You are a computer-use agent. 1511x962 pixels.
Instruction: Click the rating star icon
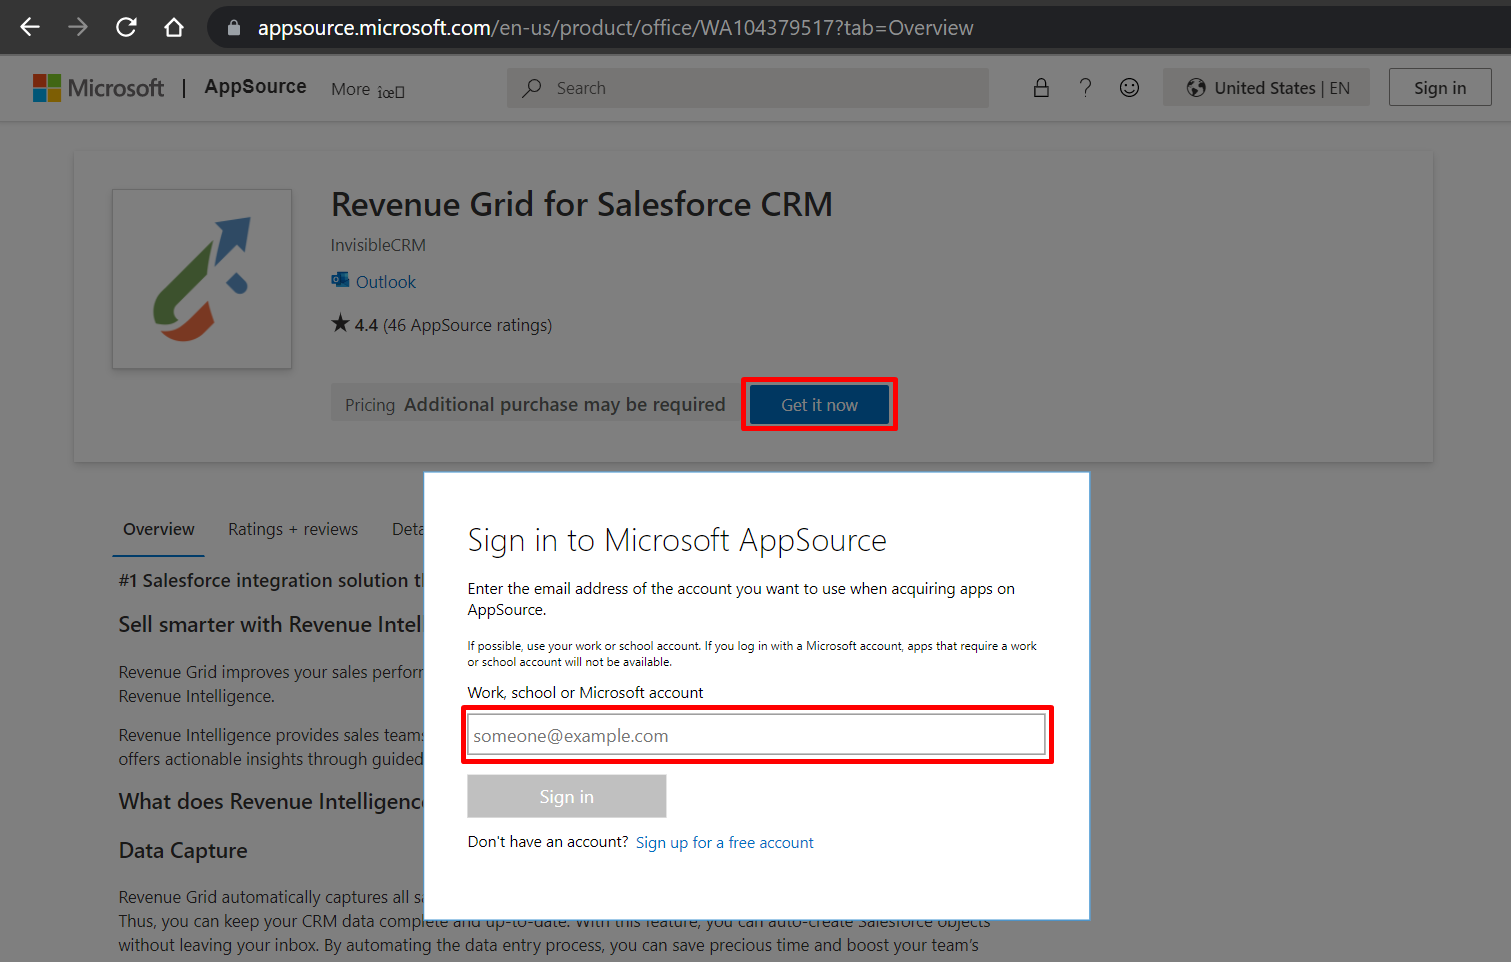pyautogui.click(x=340, y=323)
